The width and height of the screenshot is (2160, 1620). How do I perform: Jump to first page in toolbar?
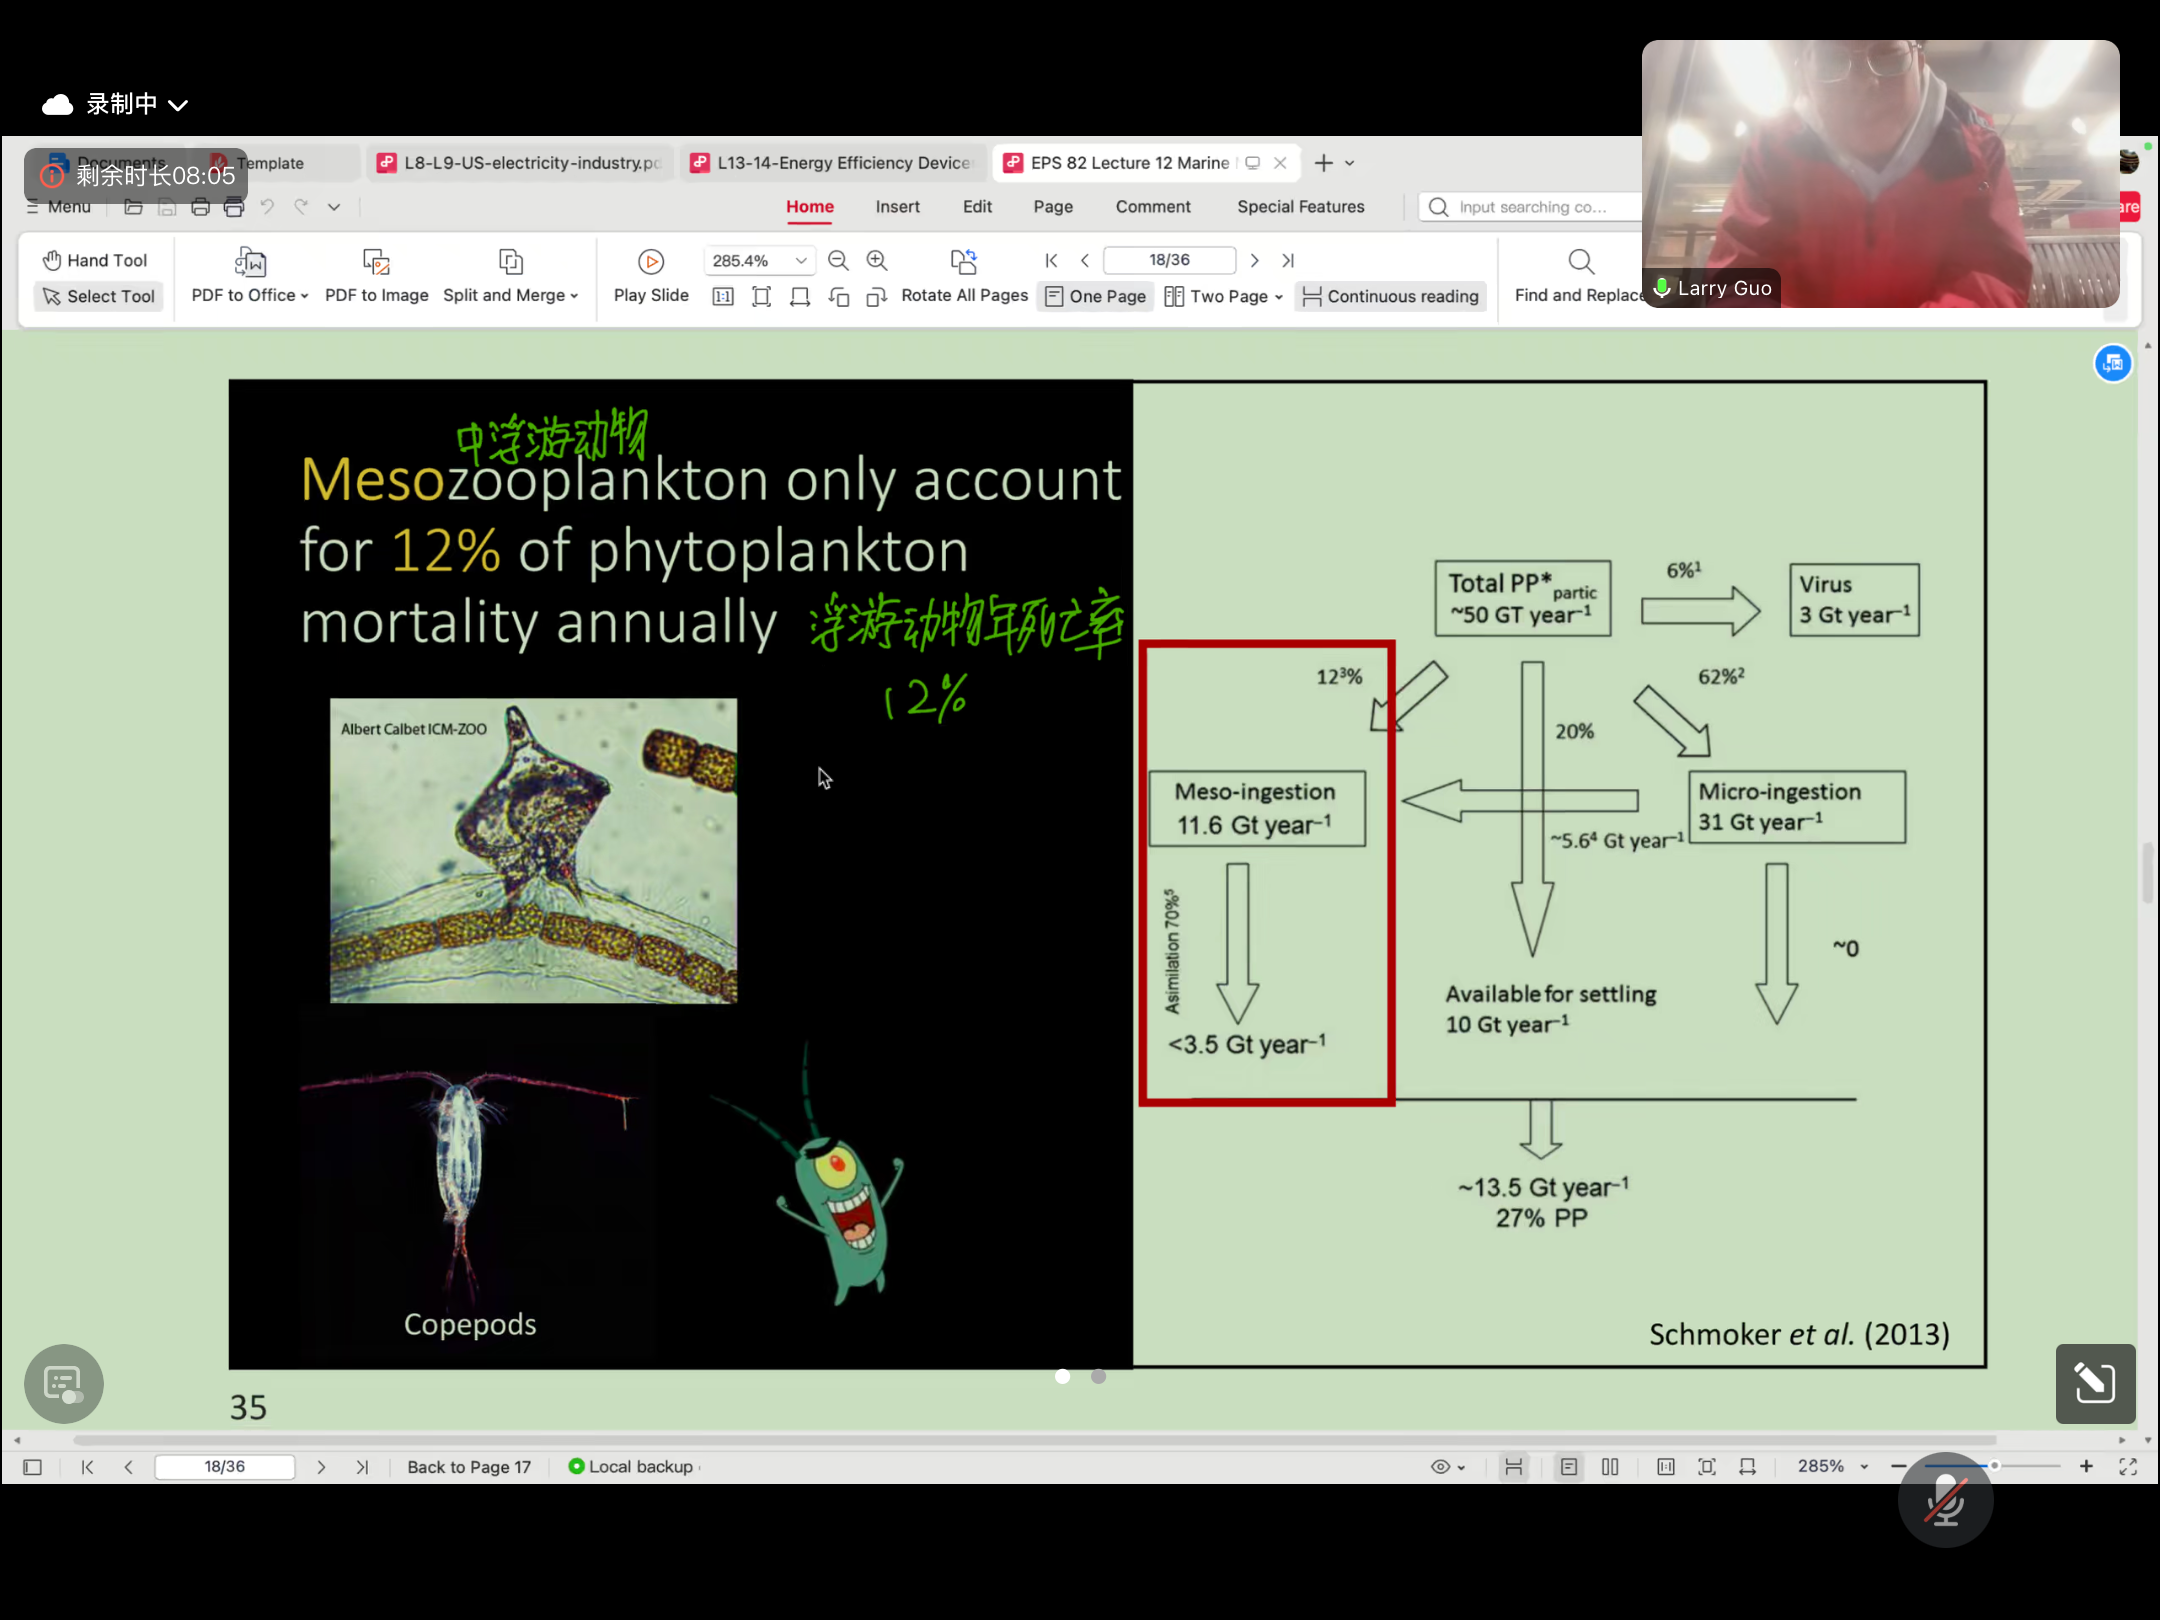(x=1051, y=260)
